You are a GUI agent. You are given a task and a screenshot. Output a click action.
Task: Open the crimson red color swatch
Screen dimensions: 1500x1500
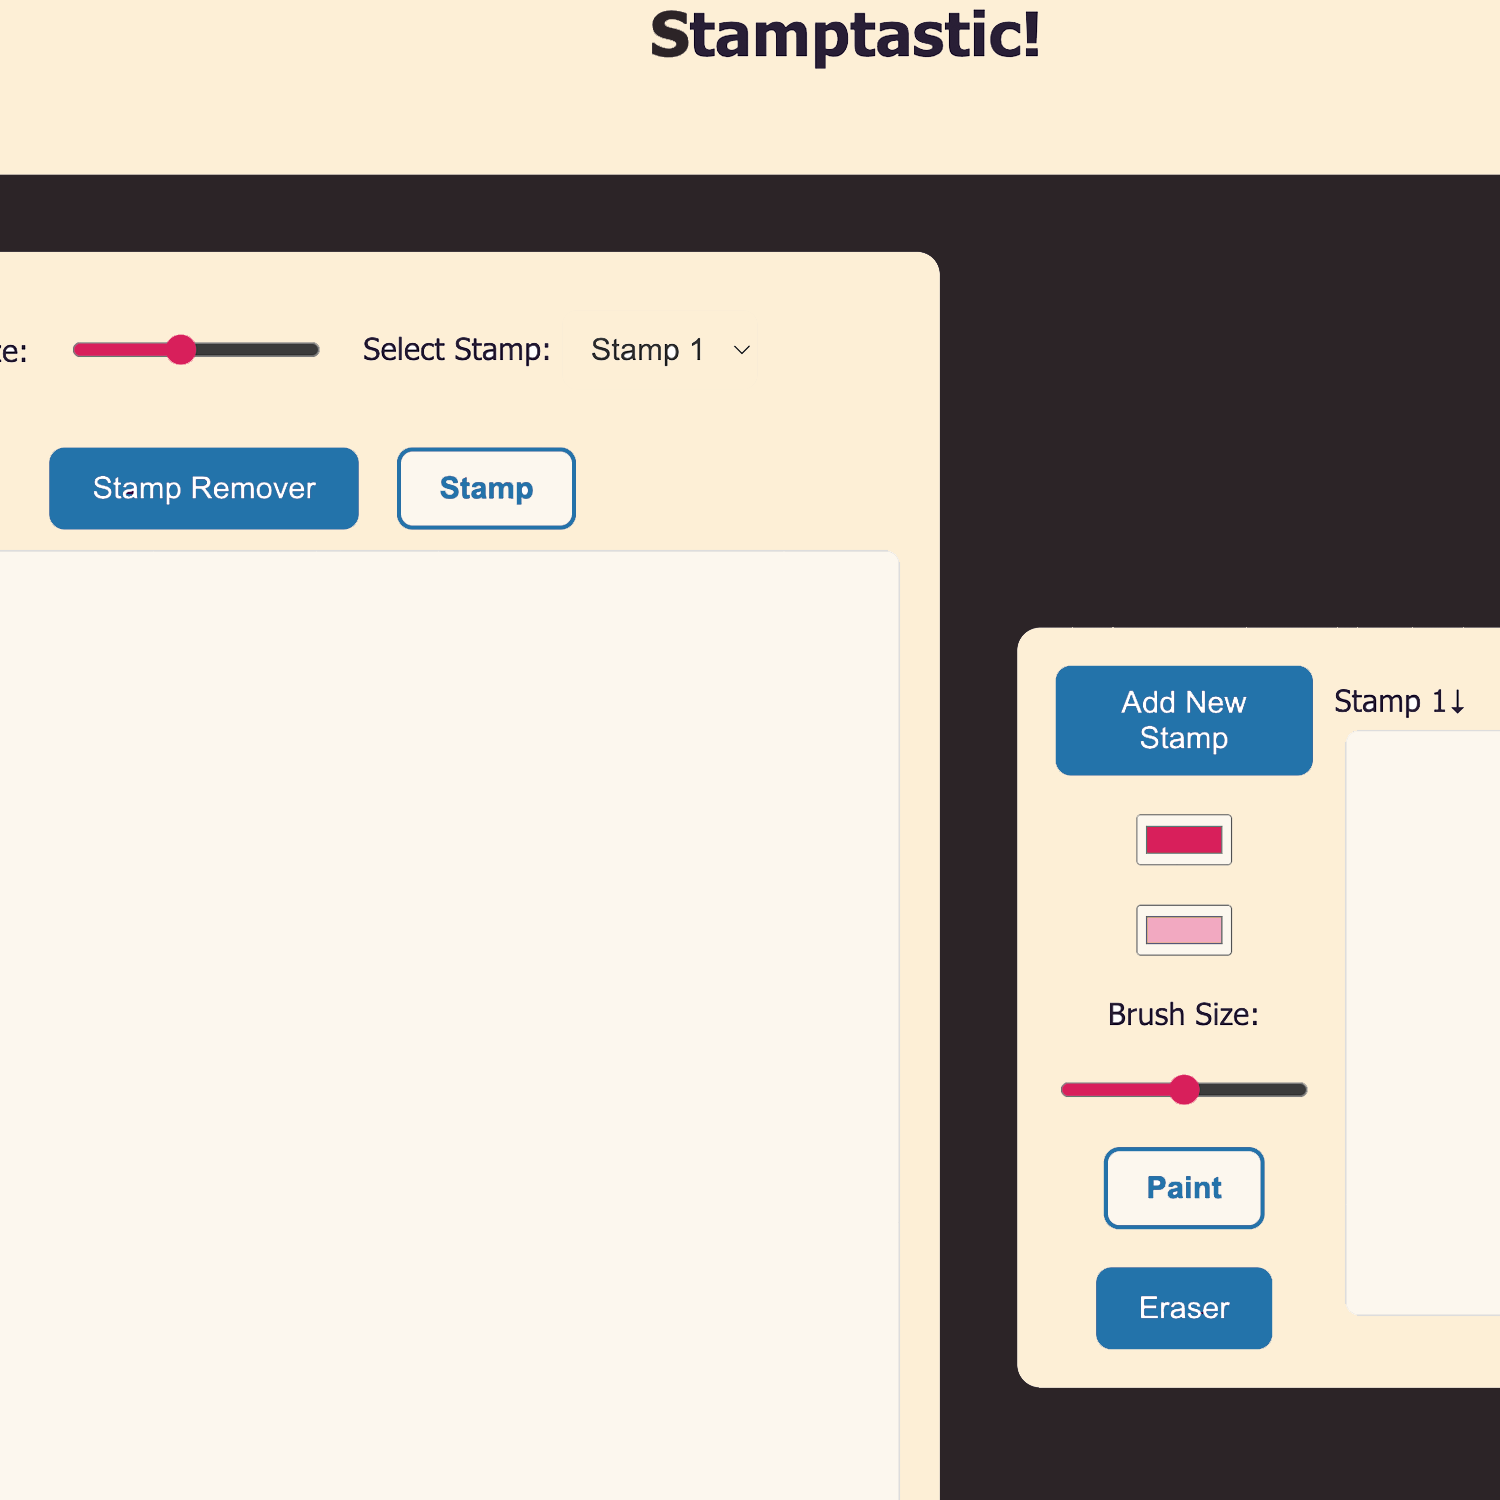coord(1184,840)
